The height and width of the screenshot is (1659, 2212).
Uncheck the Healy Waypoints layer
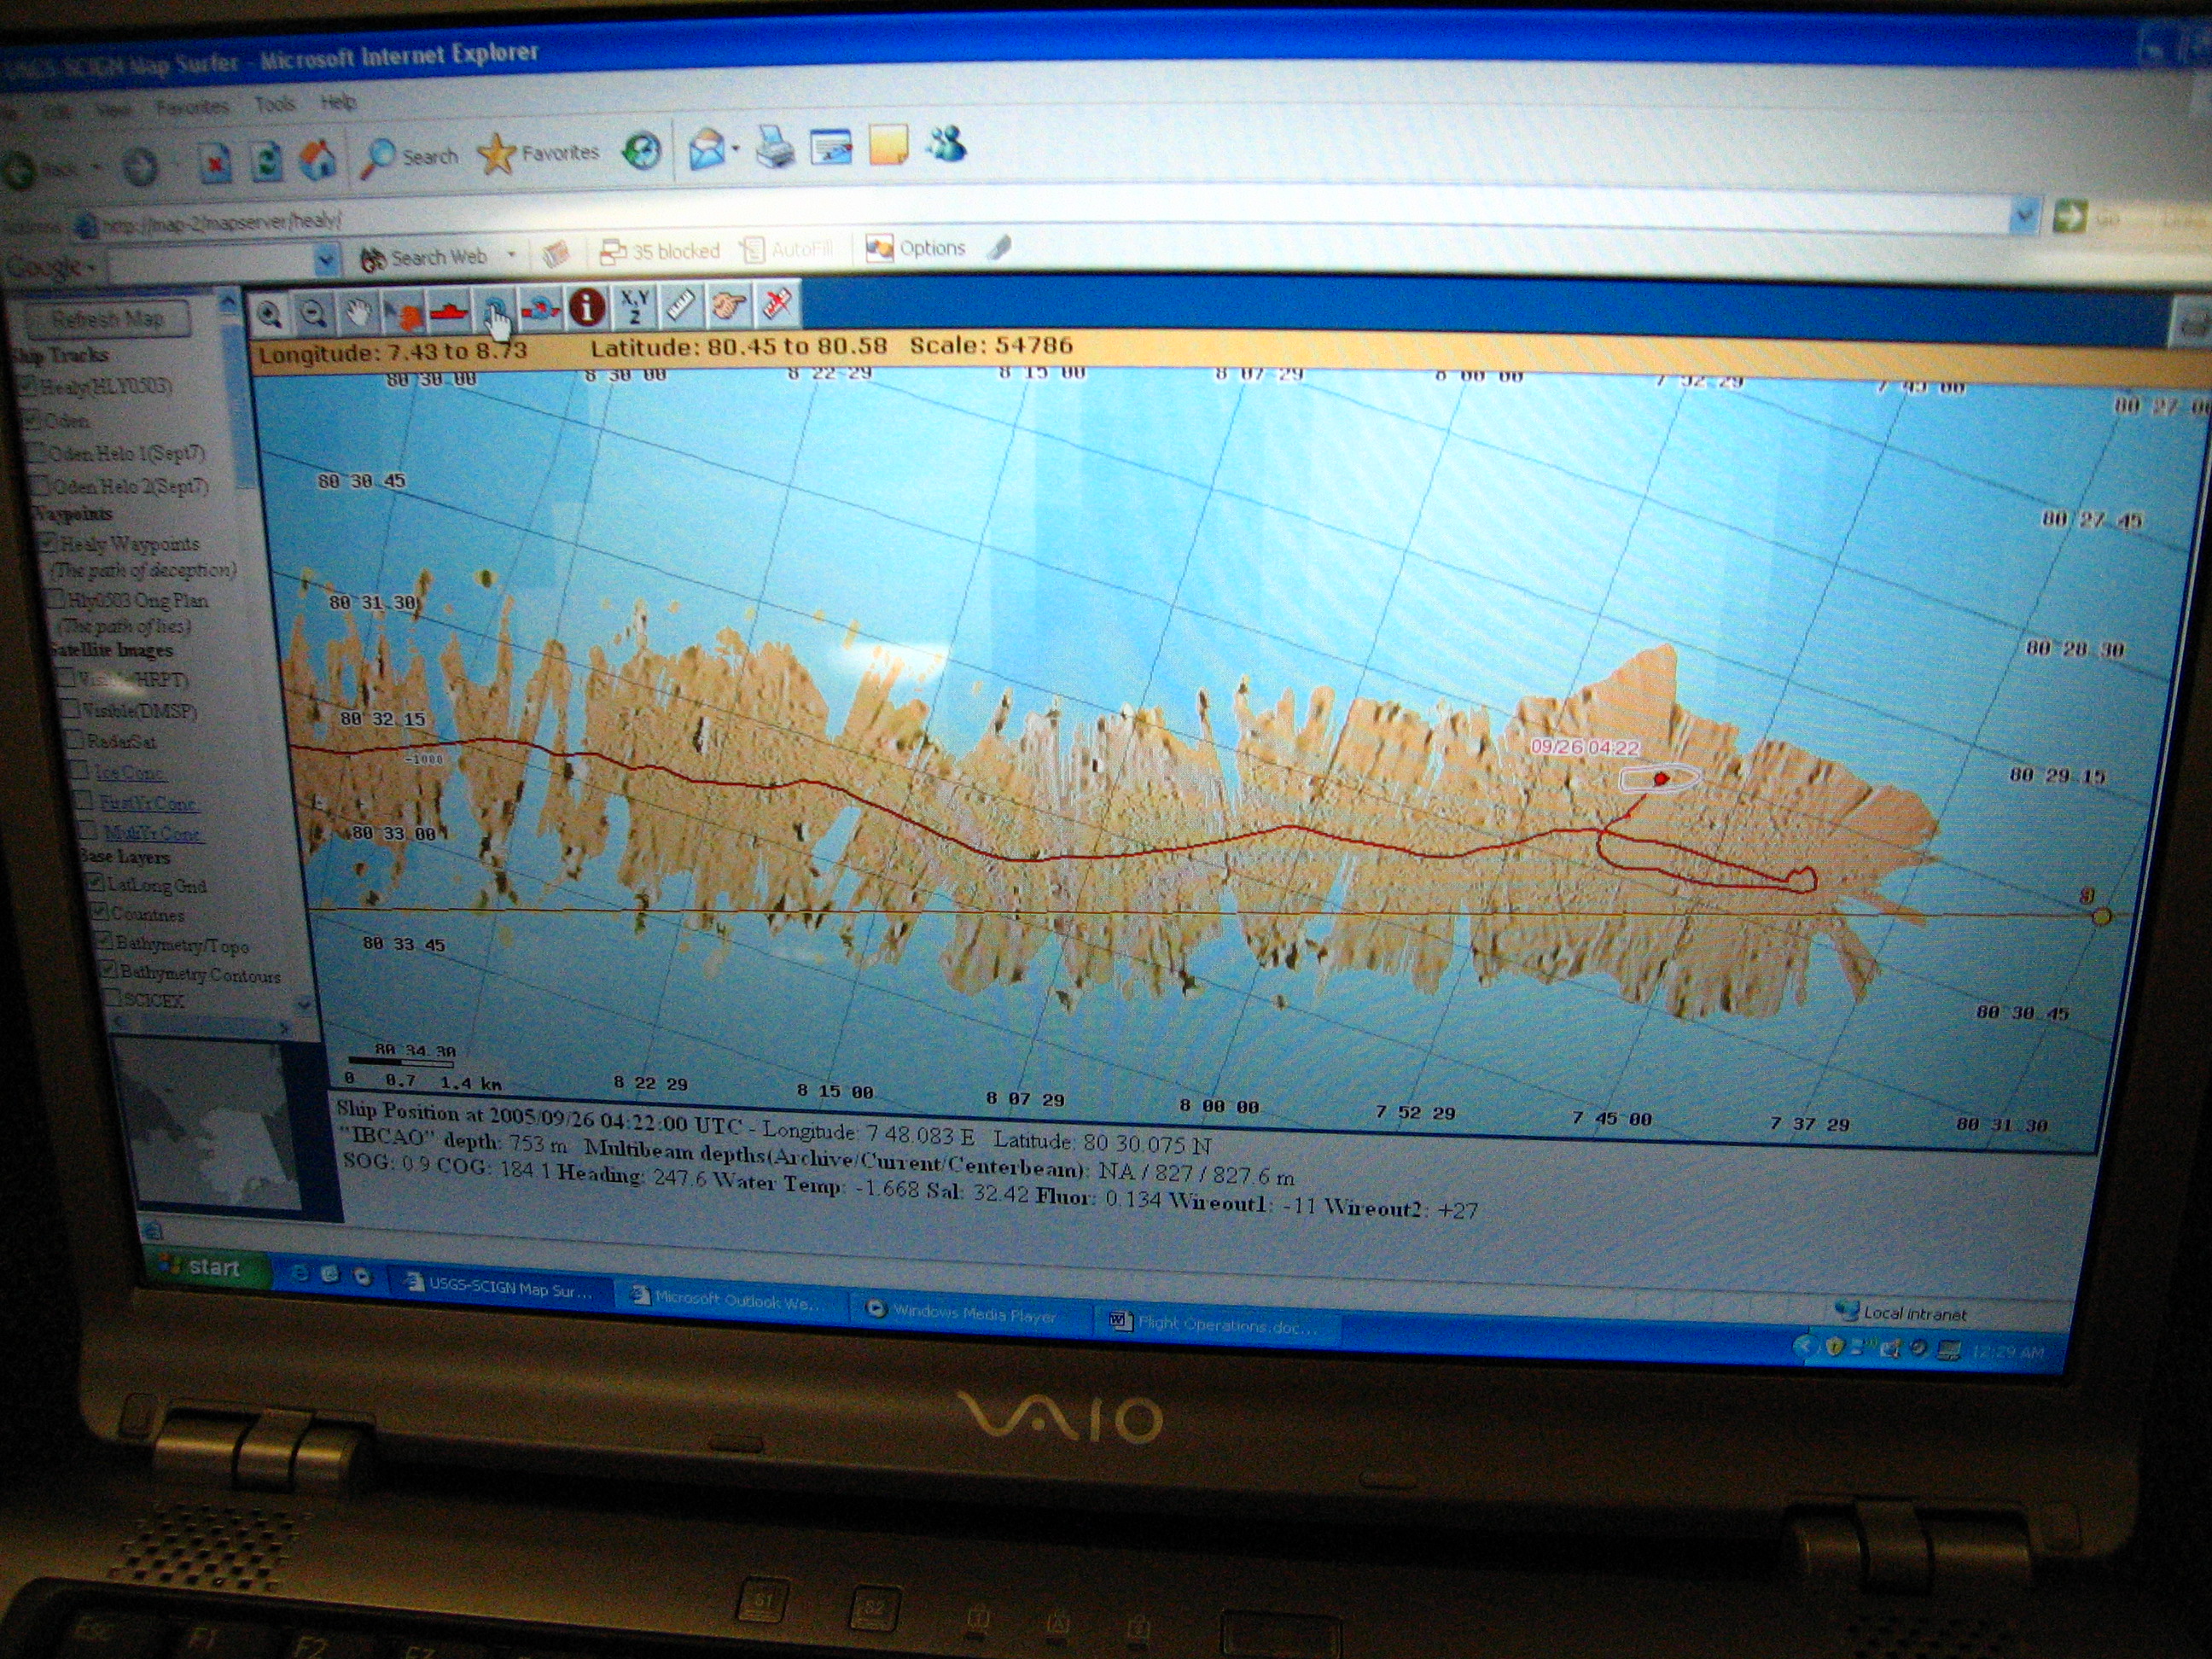pos(47,543)
